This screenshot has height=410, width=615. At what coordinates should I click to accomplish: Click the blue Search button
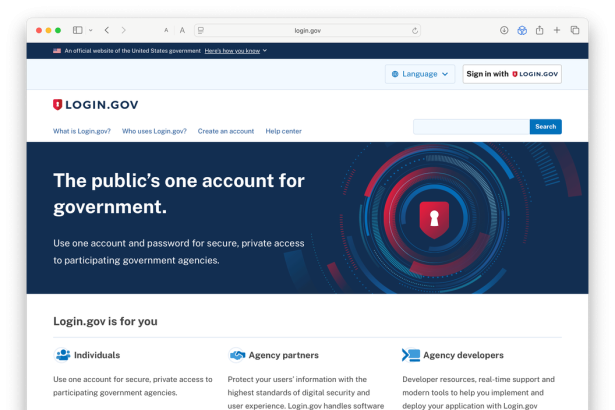546,127
